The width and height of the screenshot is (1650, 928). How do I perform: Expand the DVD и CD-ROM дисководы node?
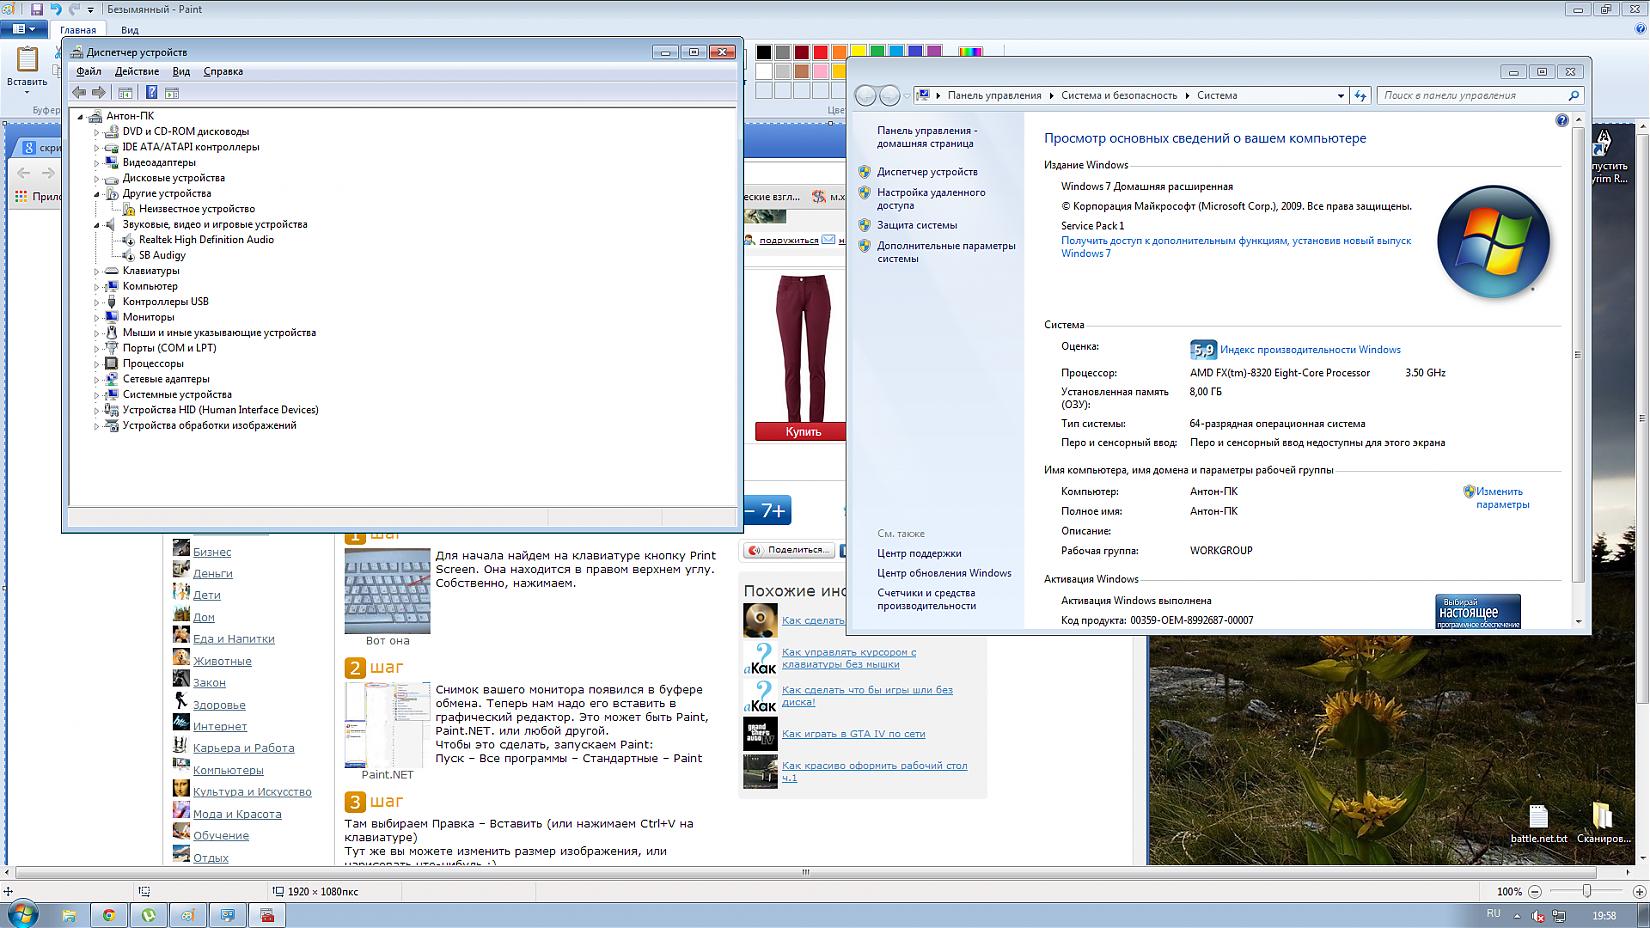pyautogui.click(x=97, y=132)
